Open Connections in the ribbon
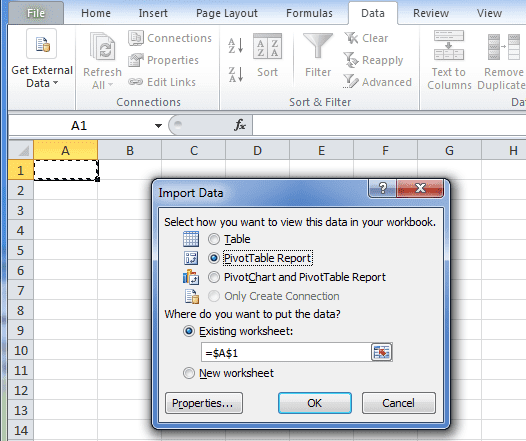Image resolution: width=526 pixels, height=441 pixels. [170, 38]
